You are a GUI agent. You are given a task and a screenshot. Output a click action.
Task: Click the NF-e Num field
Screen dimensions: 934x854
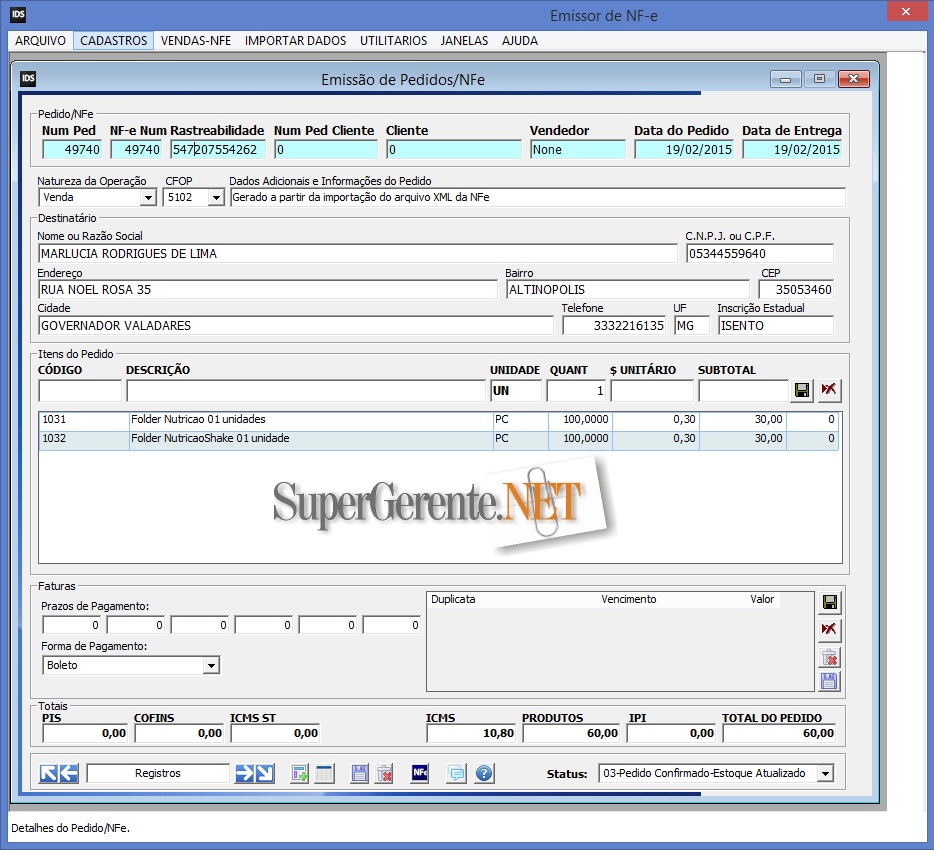pos(136,149)
